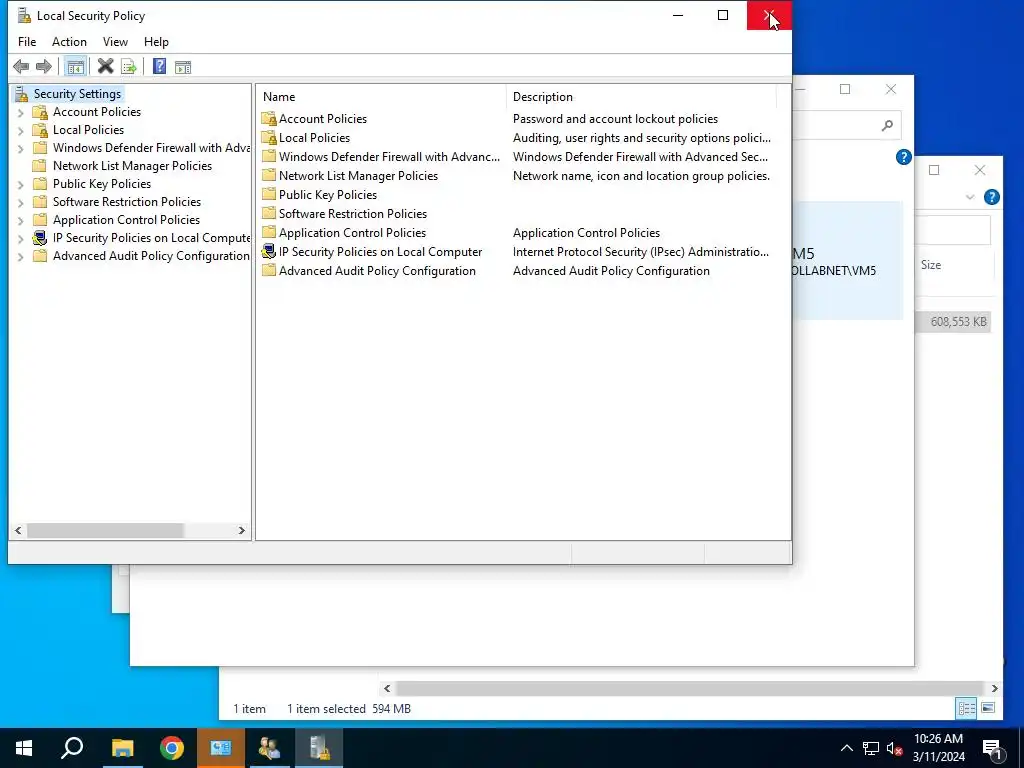Close the Local Security Policy window
Image resolution: width=1024 pixels, height=768 pixels.
click(769, 15)
